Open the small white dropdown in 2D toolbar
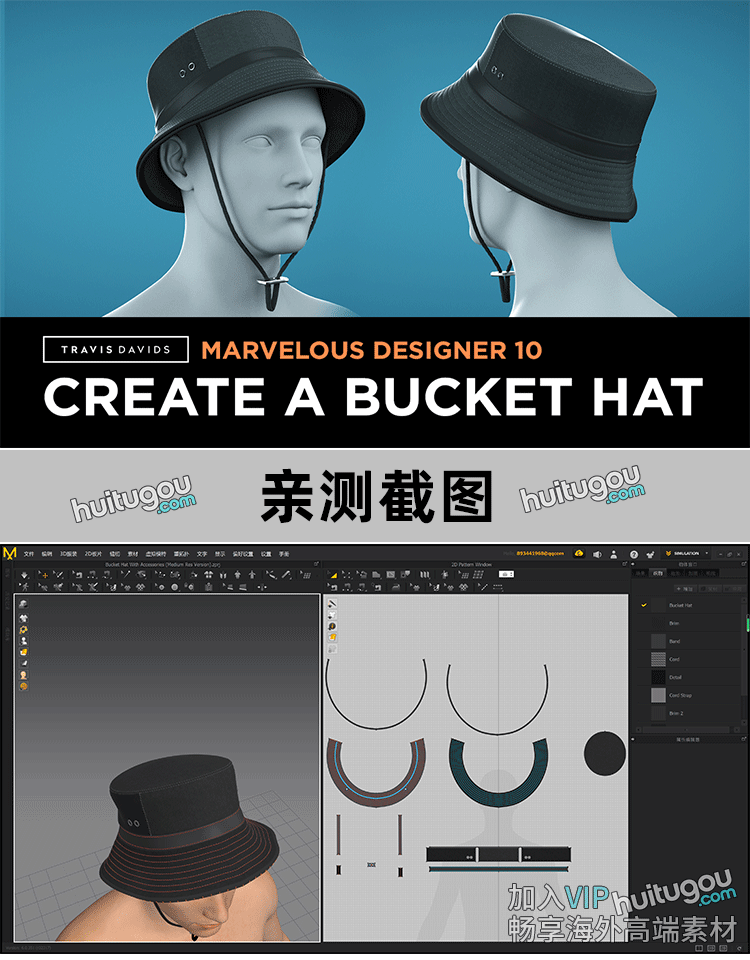Screen dimensions: 750x960 tap(507, 574)
